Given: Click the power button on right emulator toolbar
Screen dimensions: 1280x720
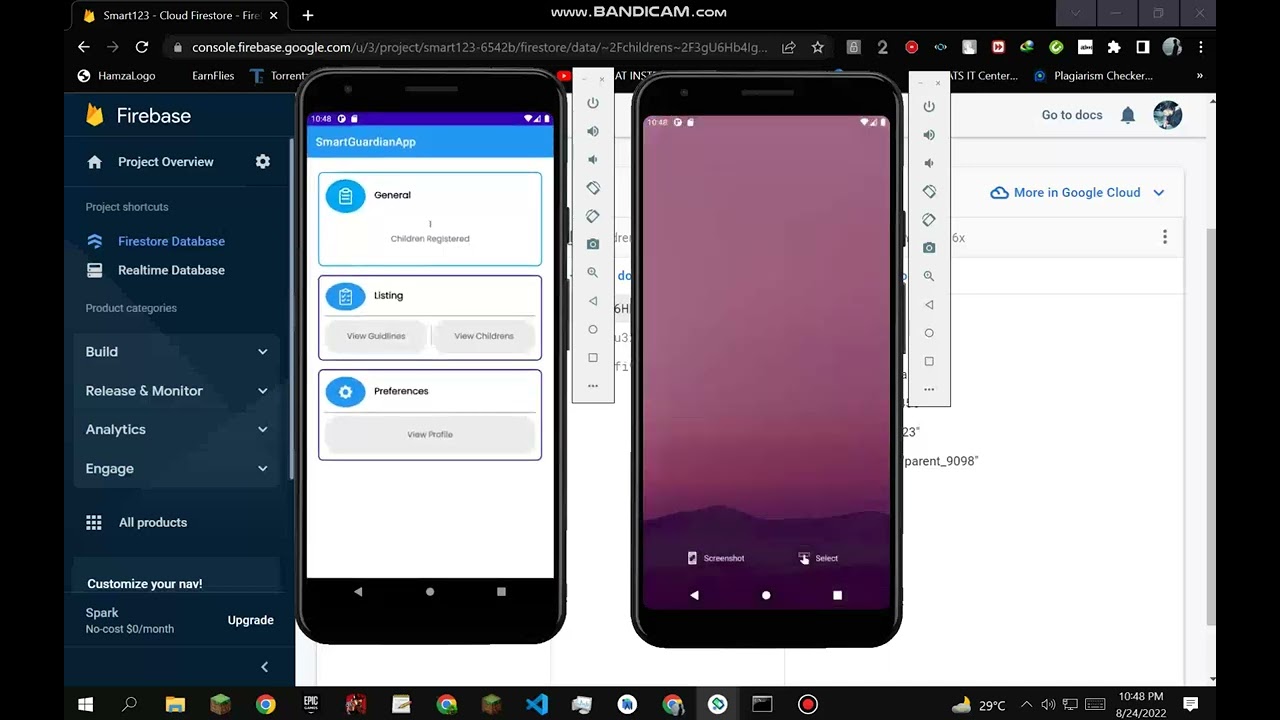Looking at the screenshot, I should click(x=929, y=106).
